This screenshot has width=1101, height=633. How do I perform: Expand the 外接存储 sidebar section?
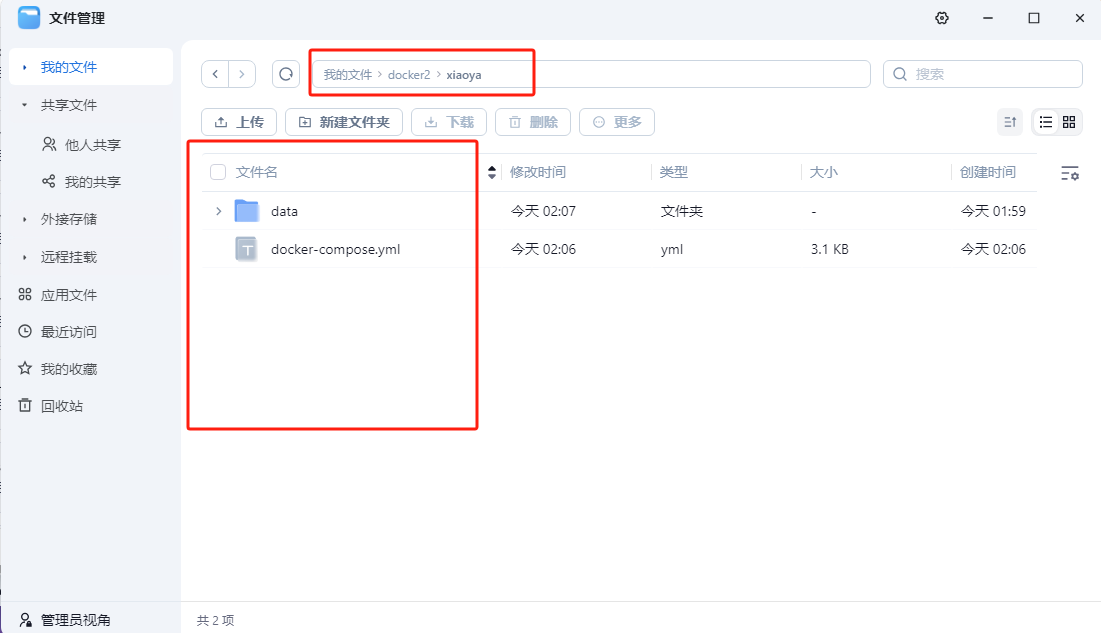[x=25, y=219]
